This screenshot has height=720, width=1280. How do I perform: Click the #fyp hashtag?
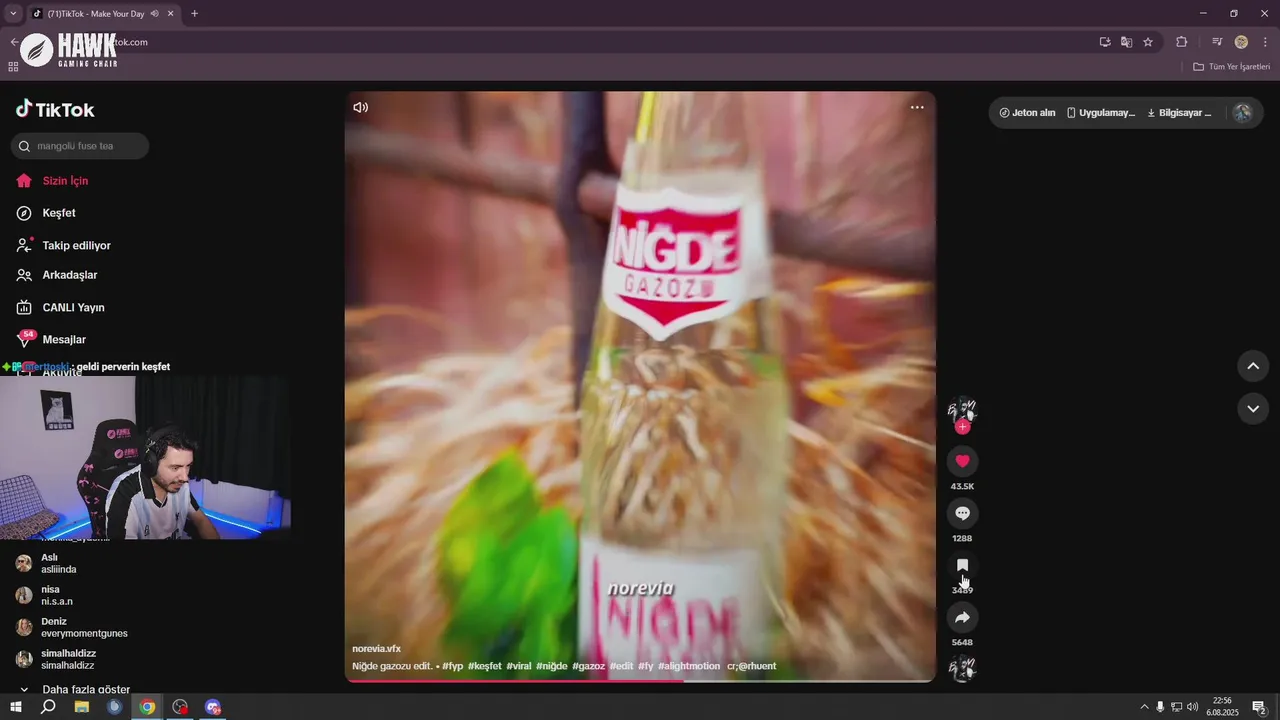pyautogui.click(x=452, y=666)
